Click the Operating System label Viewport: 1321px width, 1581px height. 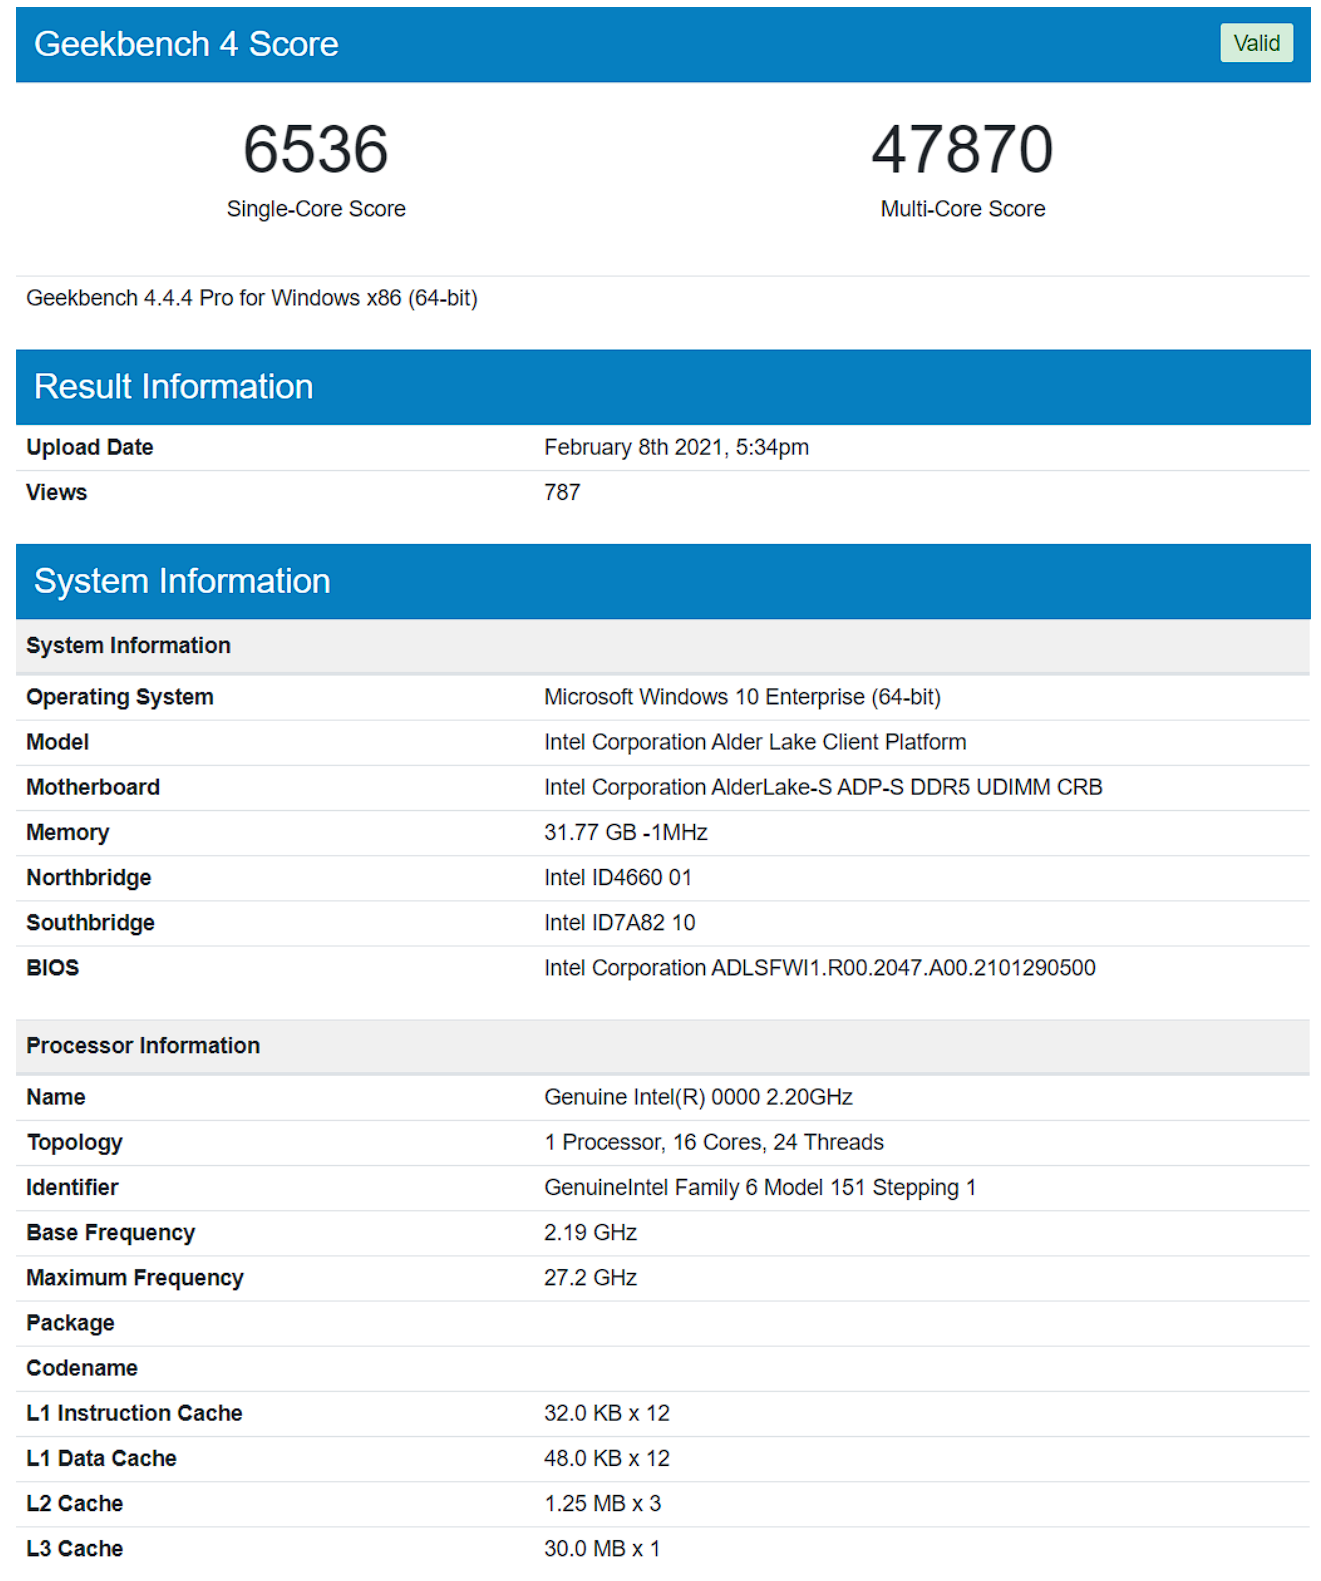[120, 697]
